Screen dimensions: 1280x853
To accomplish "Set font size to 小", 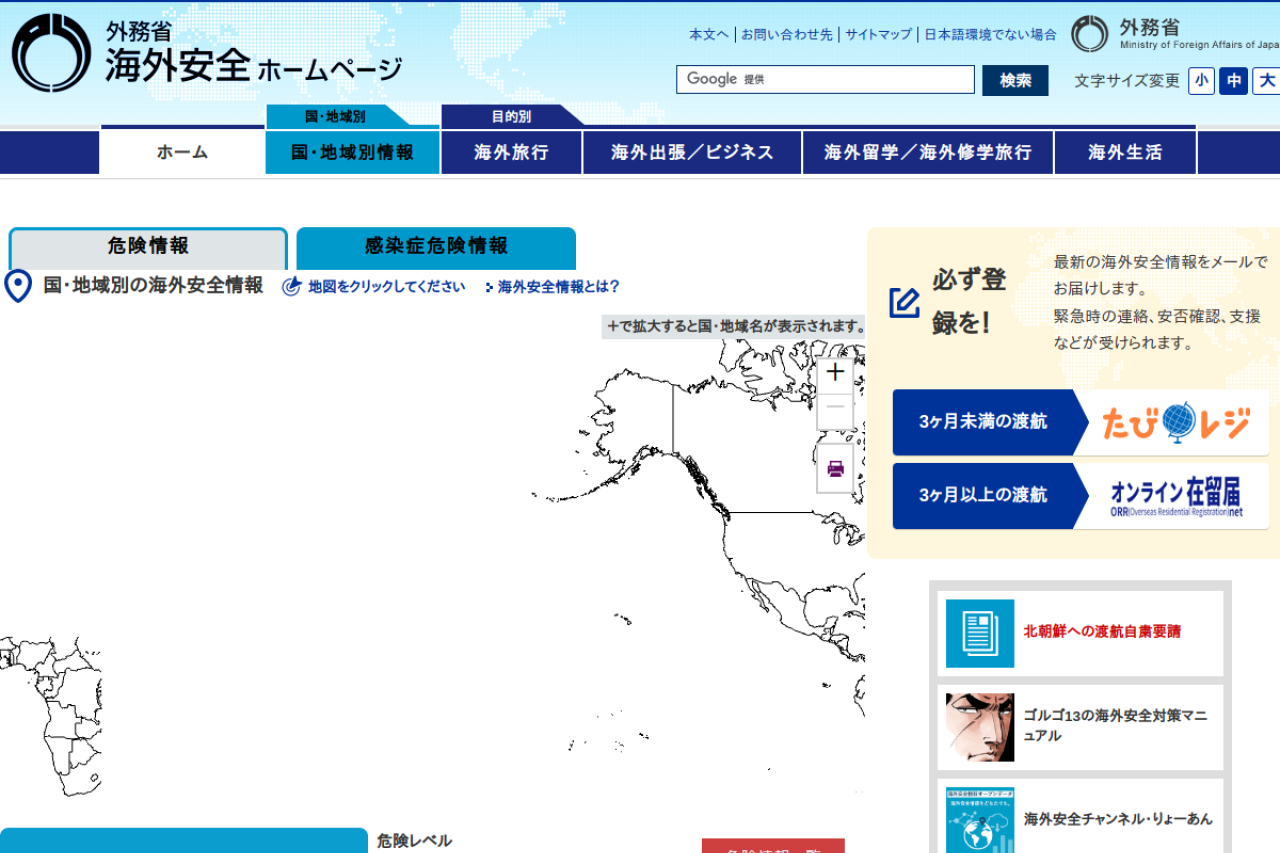I will 1201,81.
